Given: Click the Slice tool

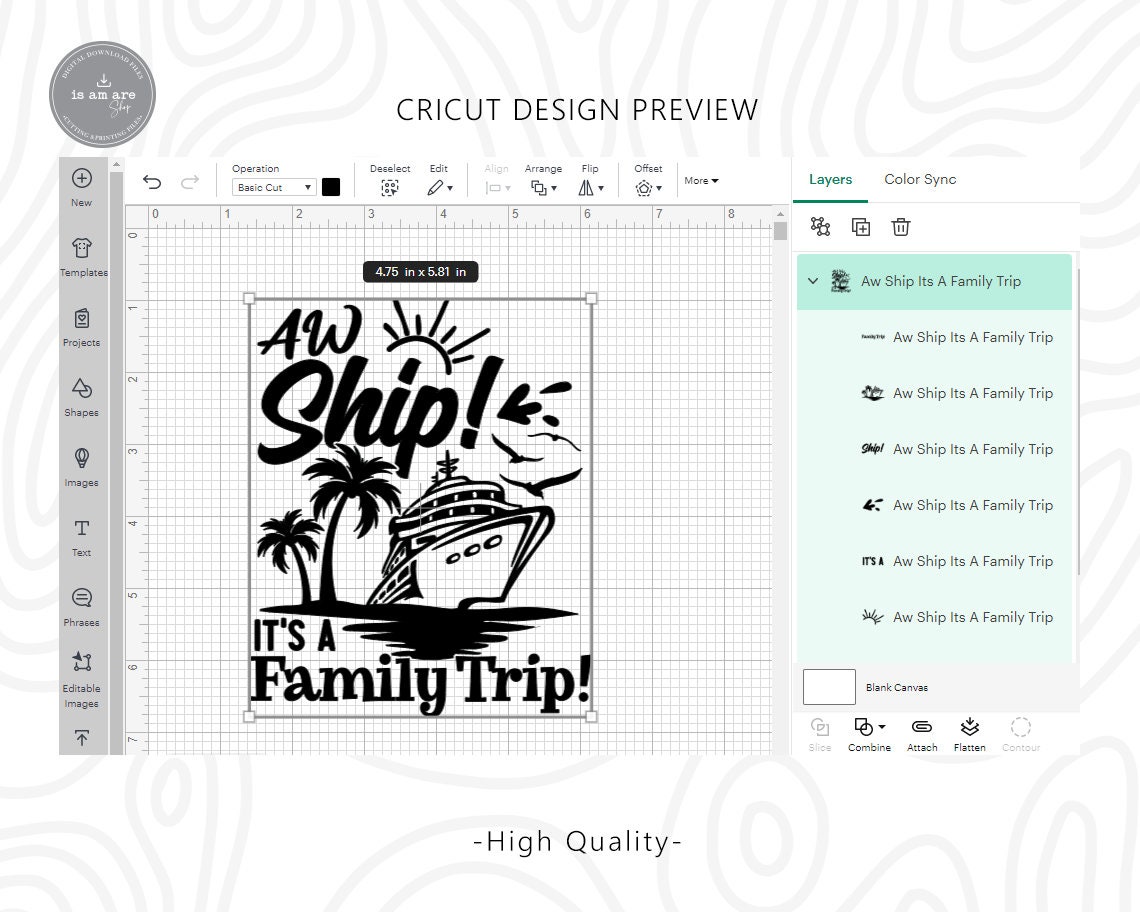Looking at the screenshot, I should point(819,735).
